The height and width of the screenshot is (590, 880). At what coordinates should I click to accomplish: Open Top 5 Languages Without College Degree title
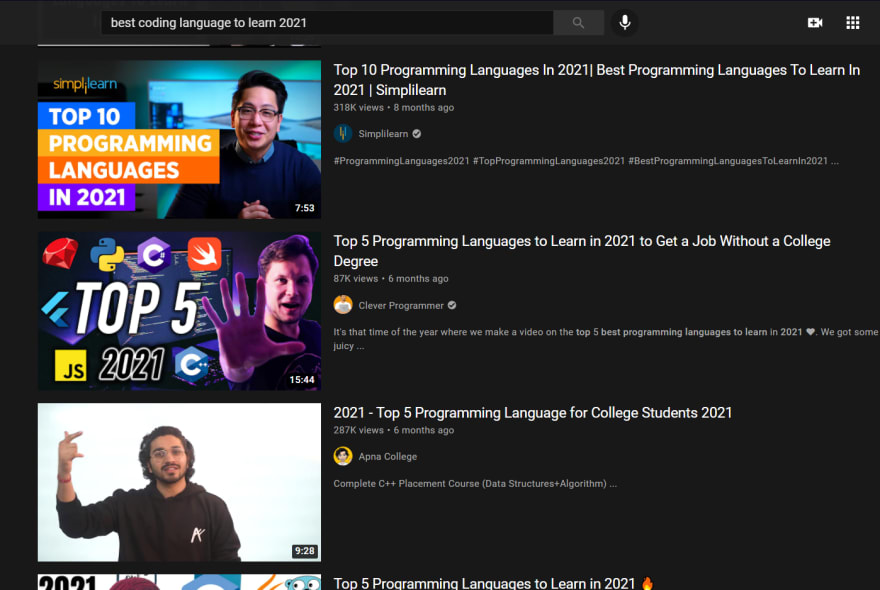(581, 251)
